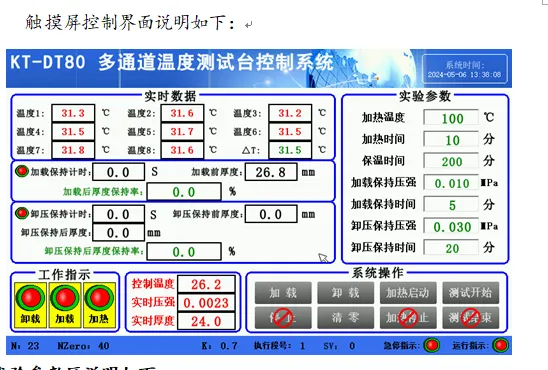
Task: Click the 工作指示 panel heading
Action: pyautogui.click(x=64, y=274)
